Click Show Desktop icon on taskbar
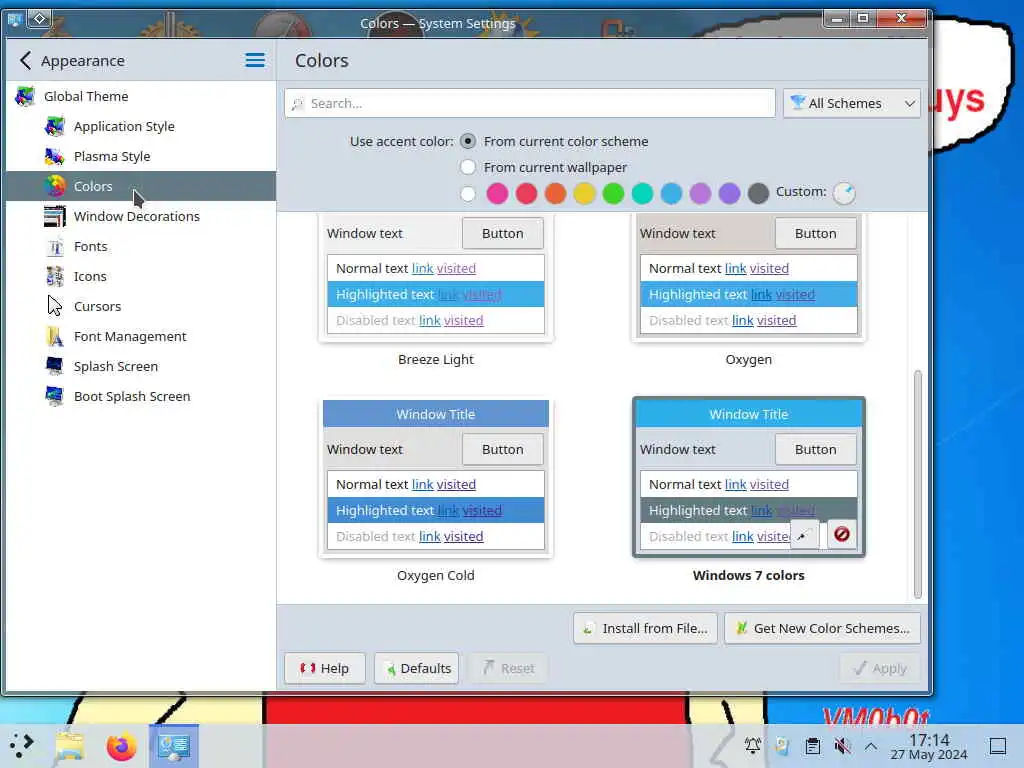The width and height of the screenshot is (1024, 768). (x=997, y=746)
